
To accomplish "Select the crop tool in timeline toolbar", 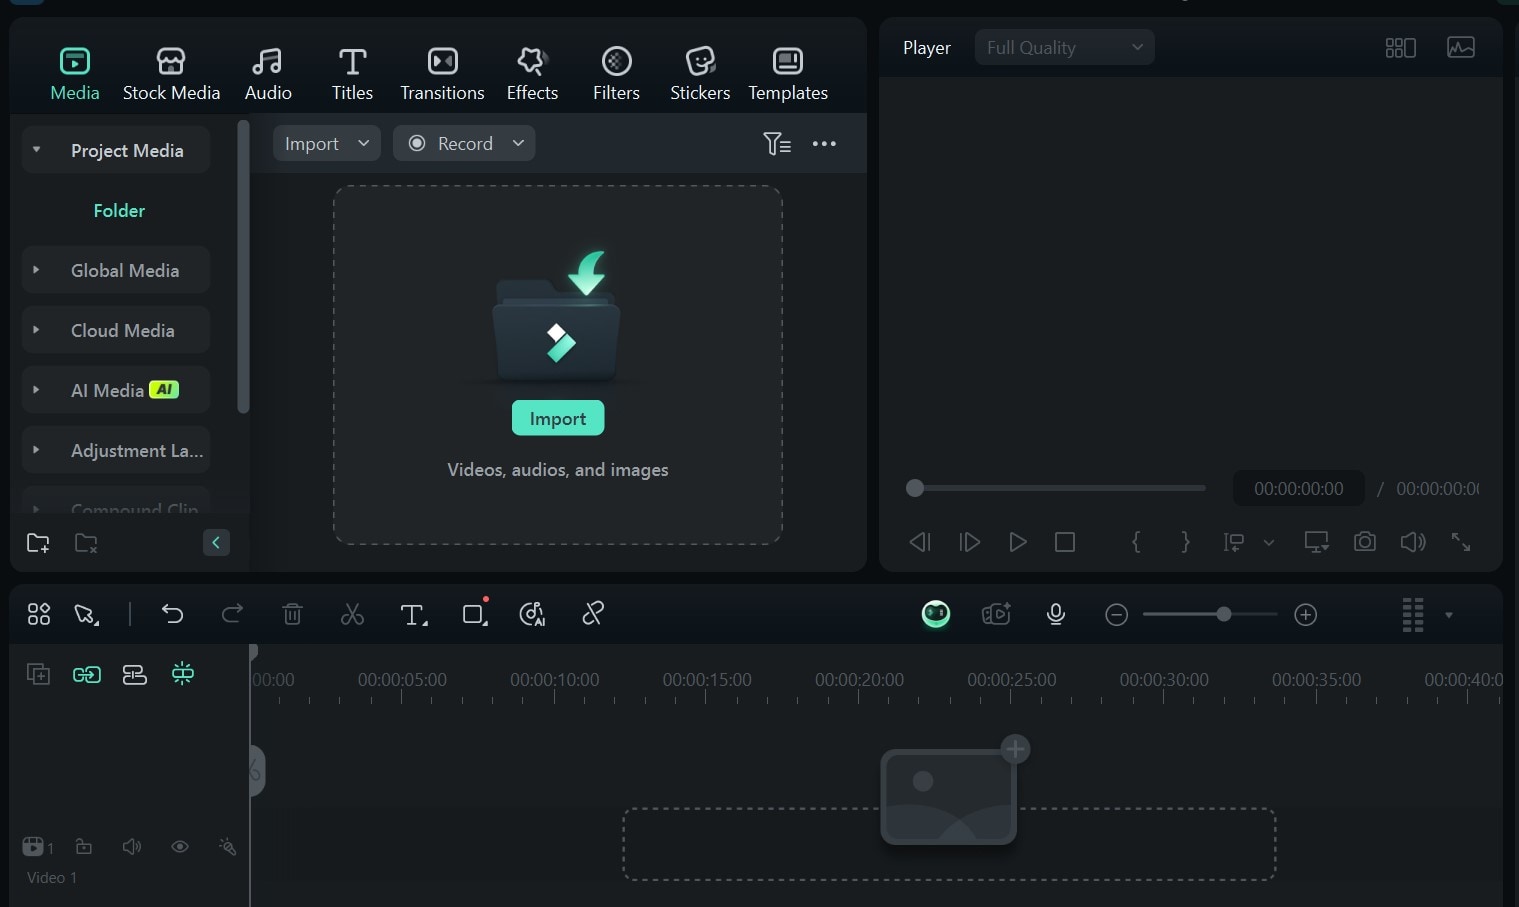I will click(475, 613).
